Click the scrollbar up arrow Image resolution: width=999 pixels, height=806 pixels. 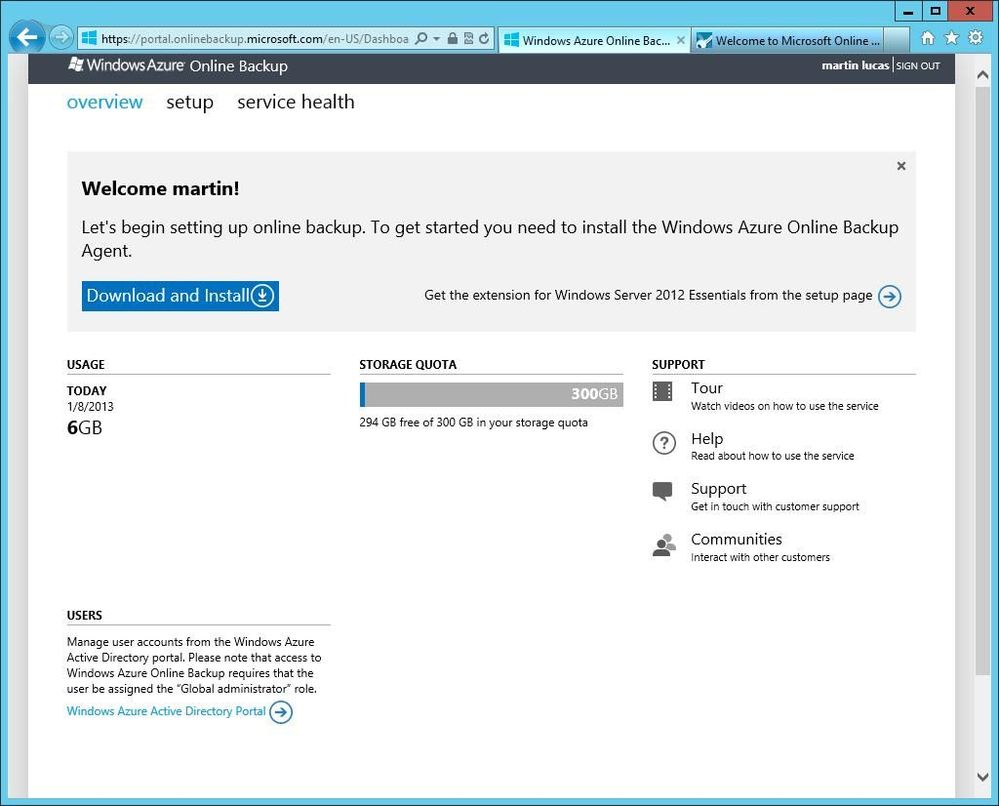982,75
